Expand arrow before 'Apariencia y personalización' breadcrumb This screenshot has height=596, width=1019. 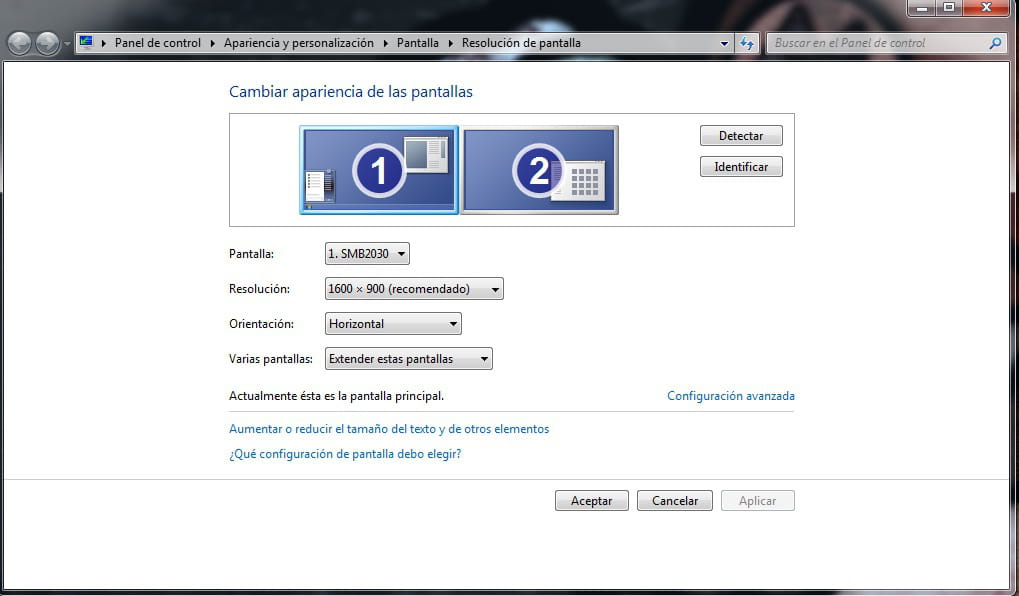pyautogui.click(x=213, y=44)
